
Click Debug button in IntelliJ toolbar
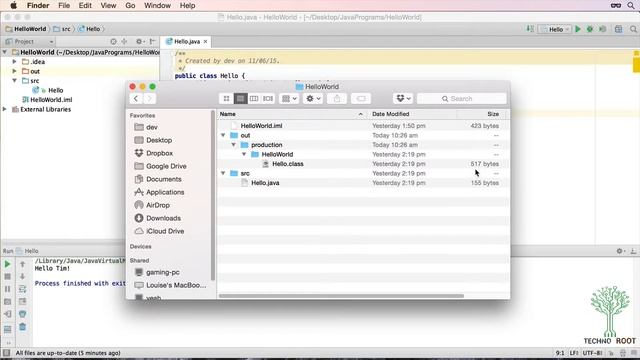pyautogui.click(x=590, y=29)
